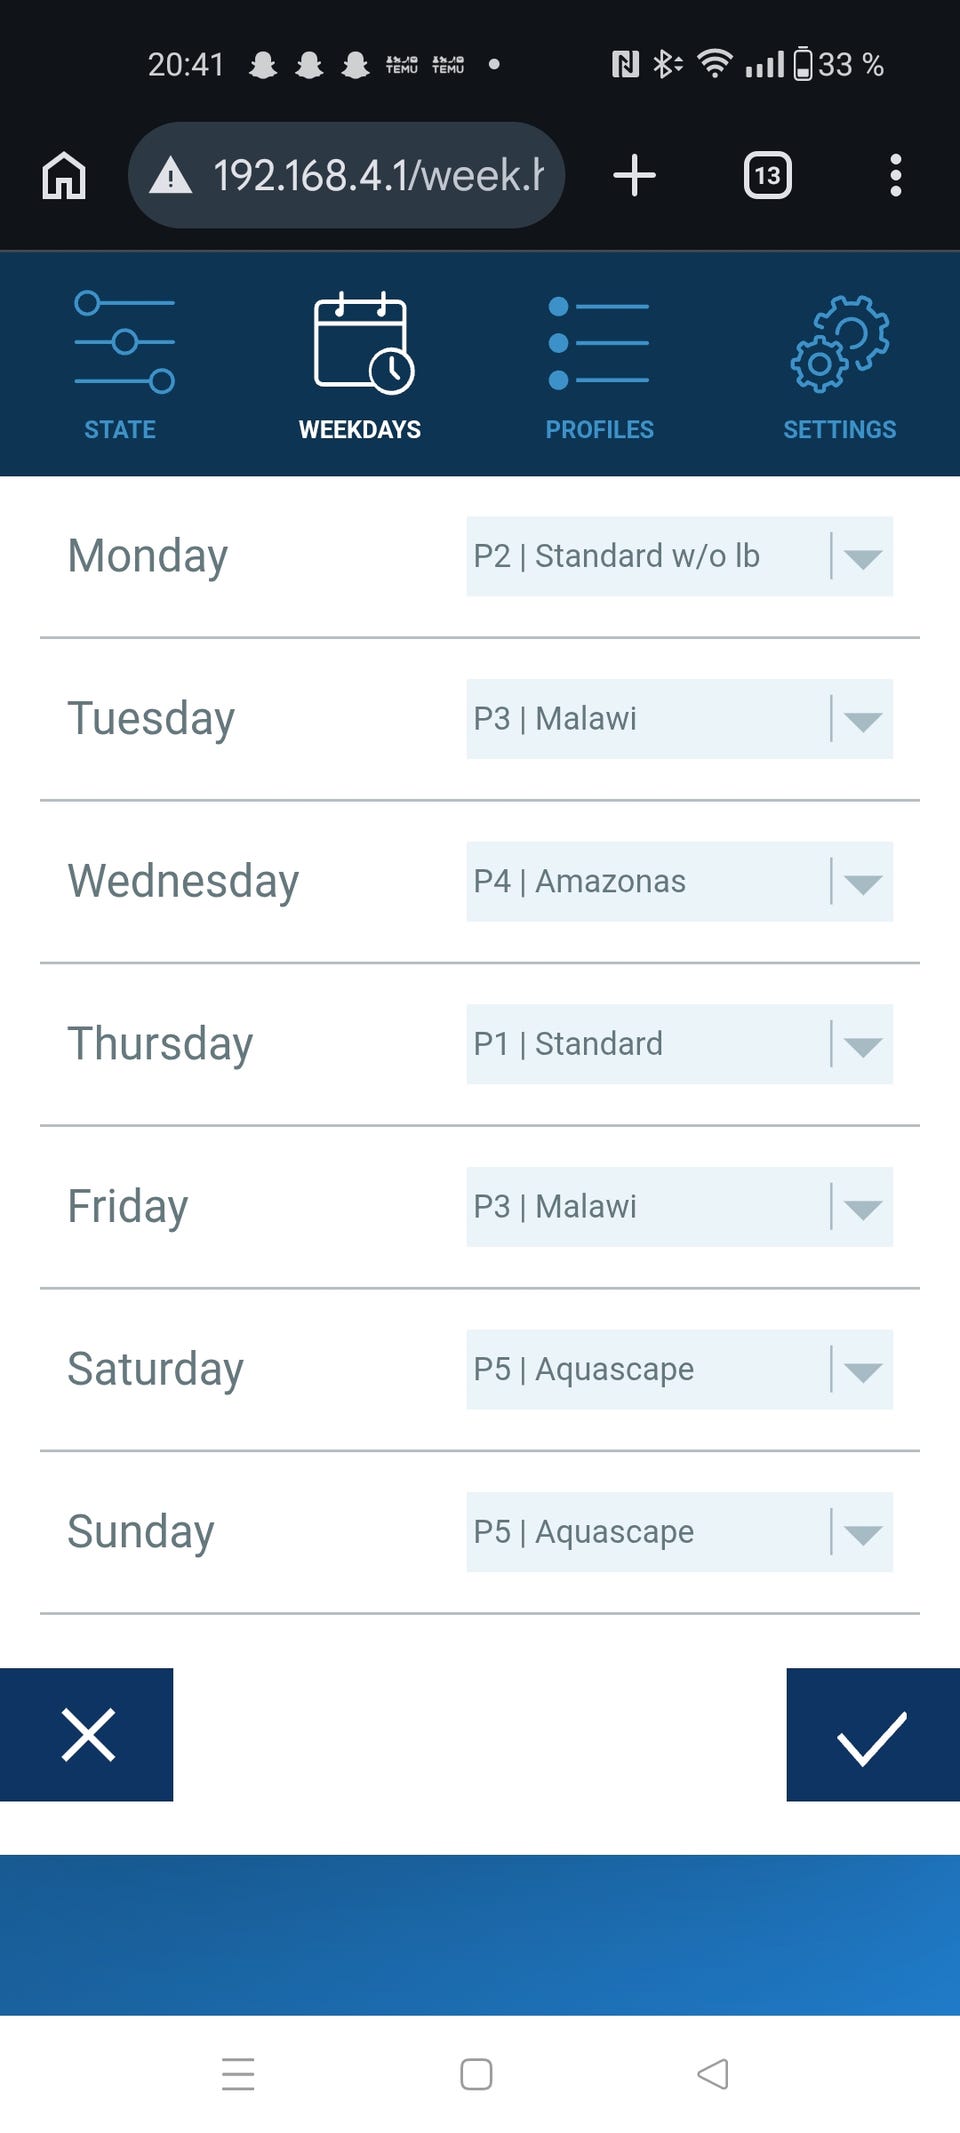This screenshot has height=2133, width=960.
Task: Open browser three-dot menu
Action: pyautogui.click(x=895, y=176)
